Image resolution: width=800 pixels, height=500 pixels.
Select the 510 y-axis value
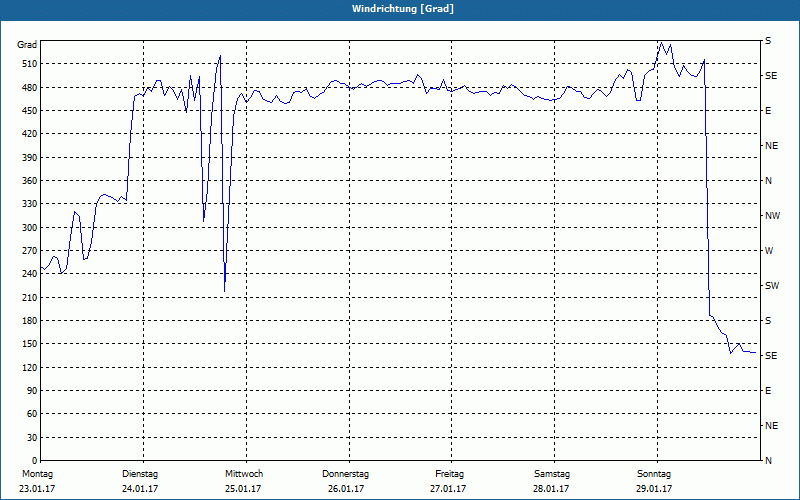(x=30, y=64)
